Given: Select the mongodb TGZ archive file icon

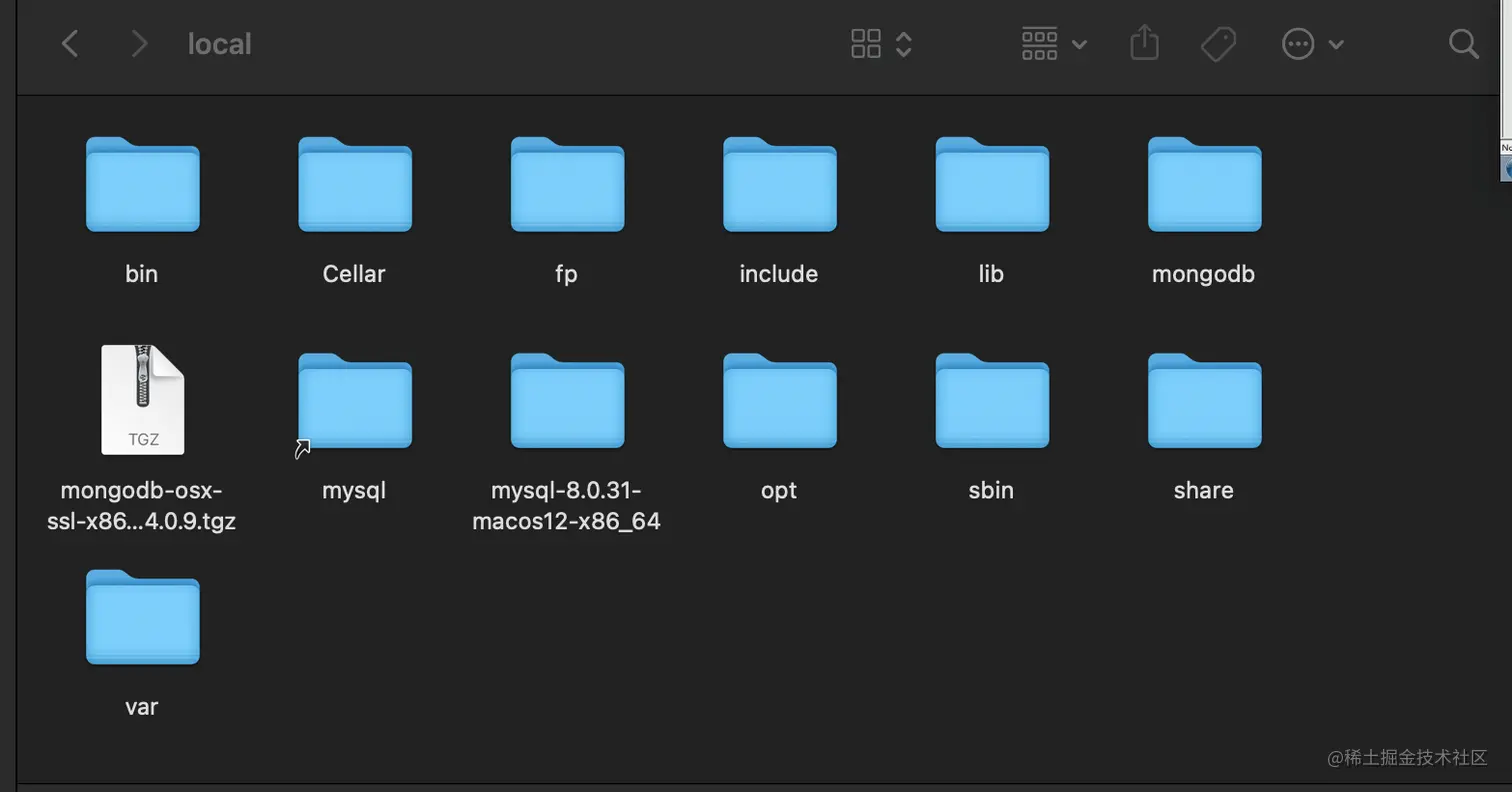Looking at the screenshot, I should (143, 399).
